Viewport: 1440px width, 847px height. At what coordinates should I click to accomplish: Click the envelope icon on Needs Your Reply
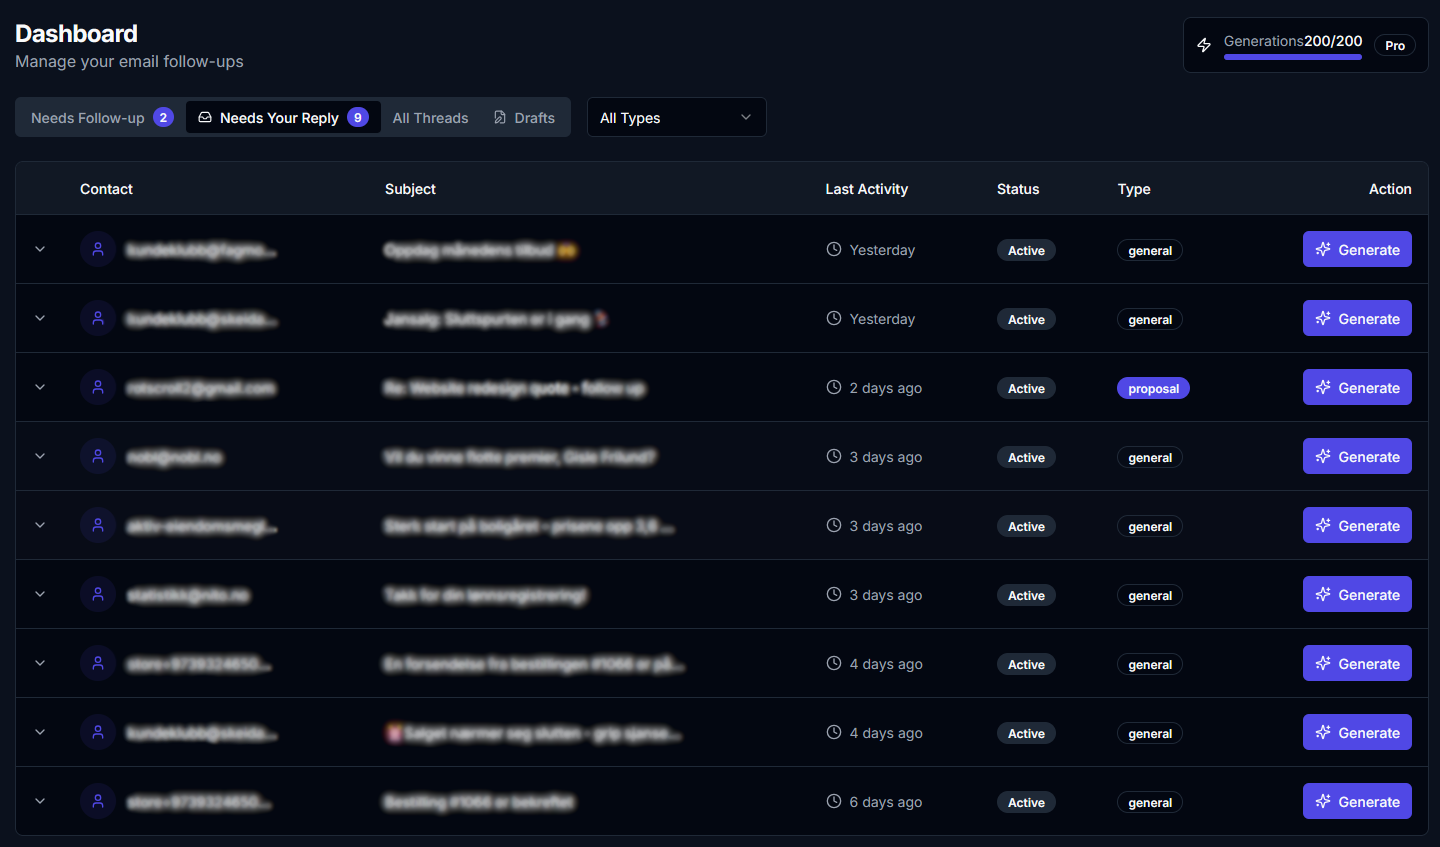tap(205, 117)
